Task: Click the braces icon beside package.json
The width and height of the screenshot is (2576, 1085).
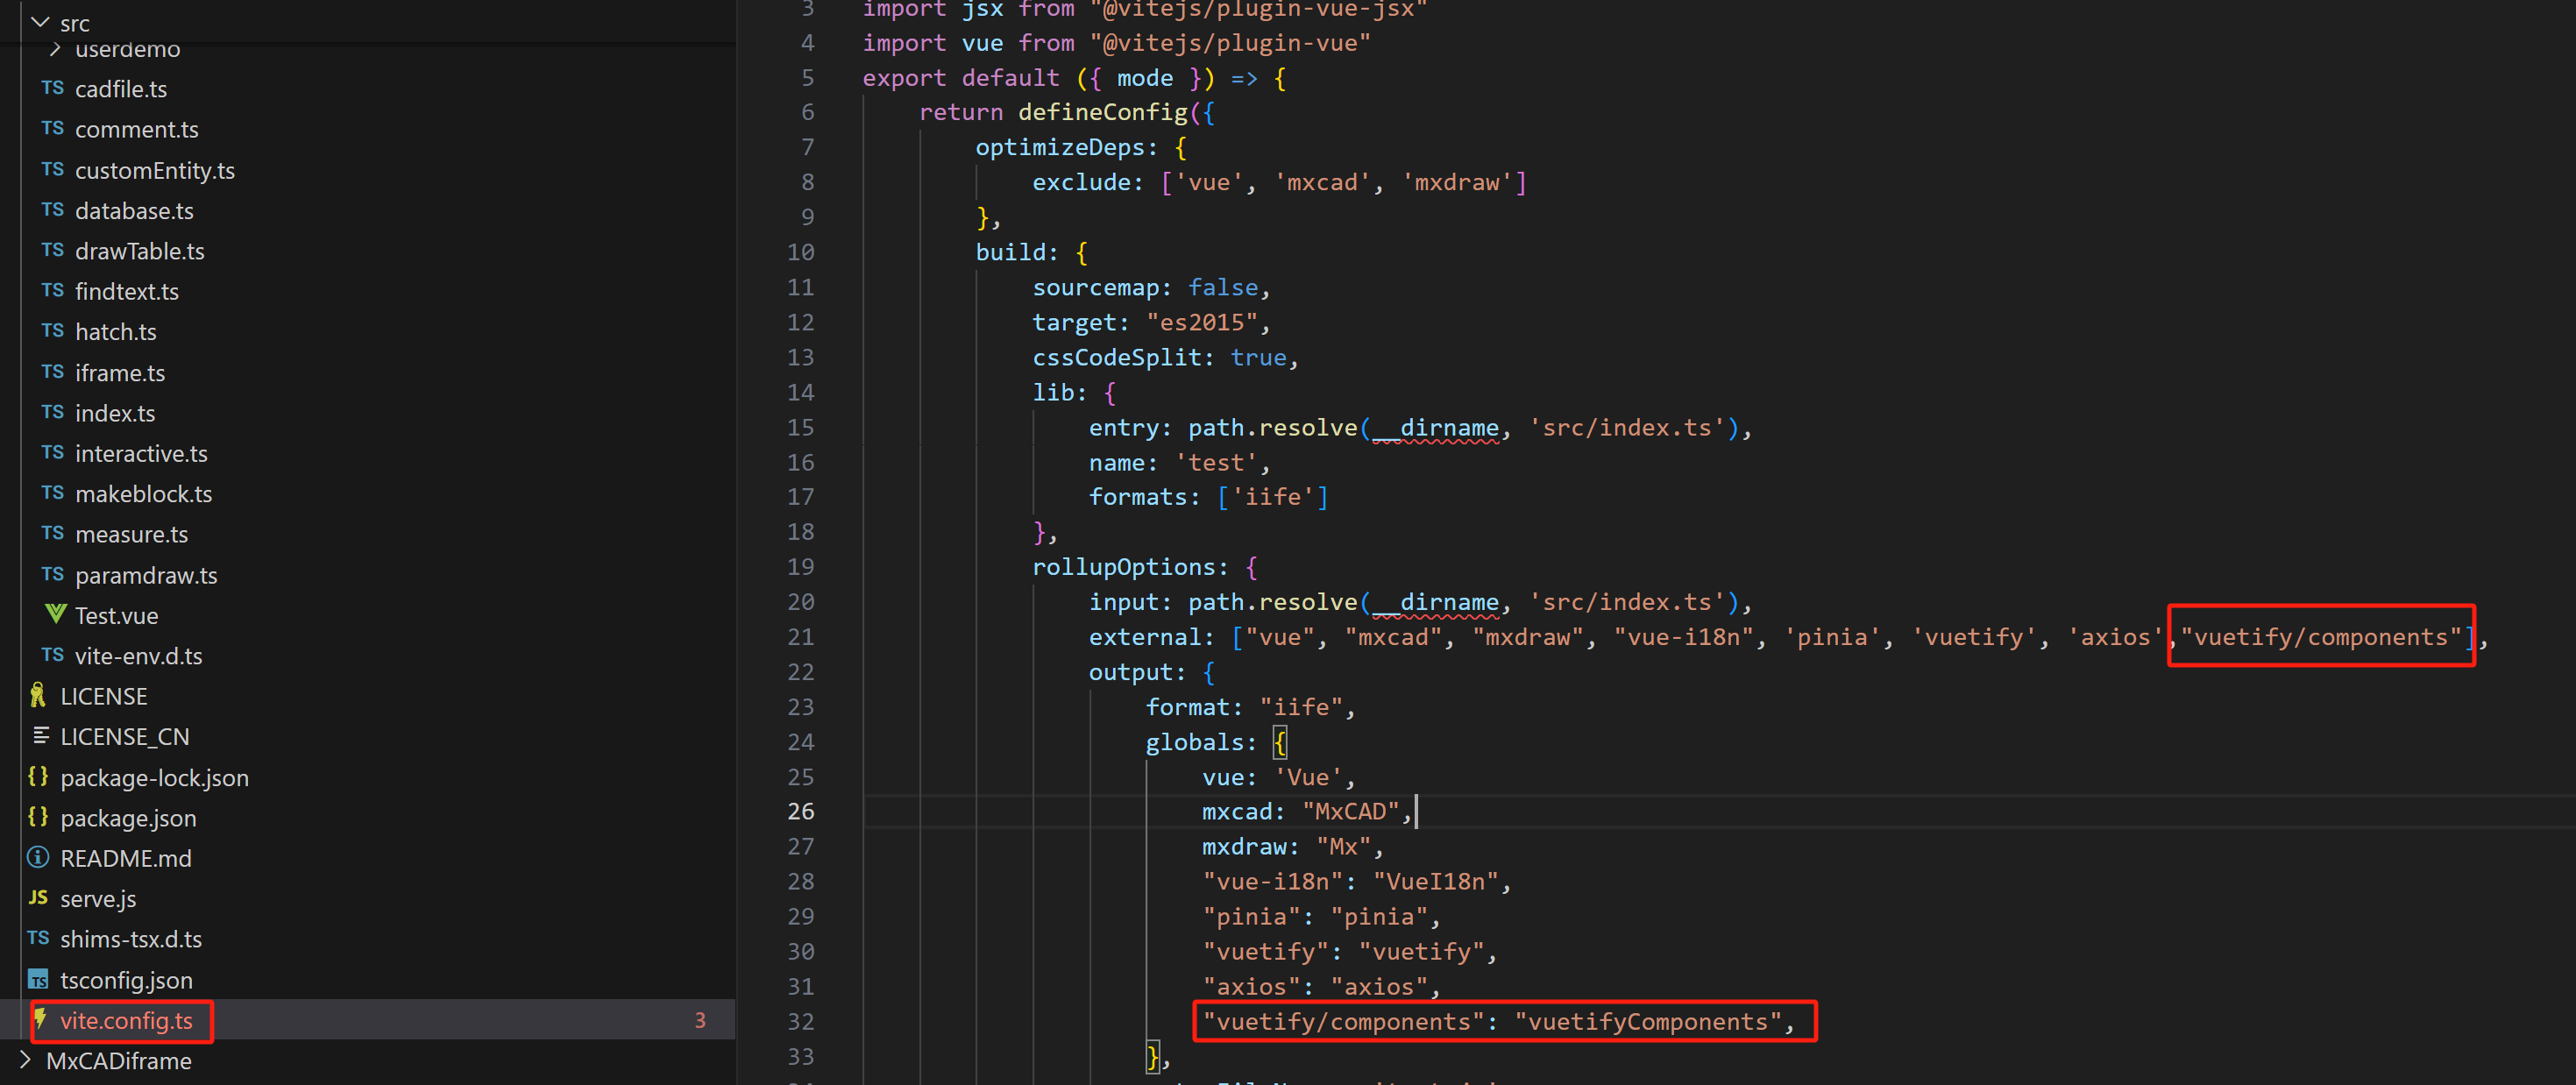Action: [x=38, y=816]
